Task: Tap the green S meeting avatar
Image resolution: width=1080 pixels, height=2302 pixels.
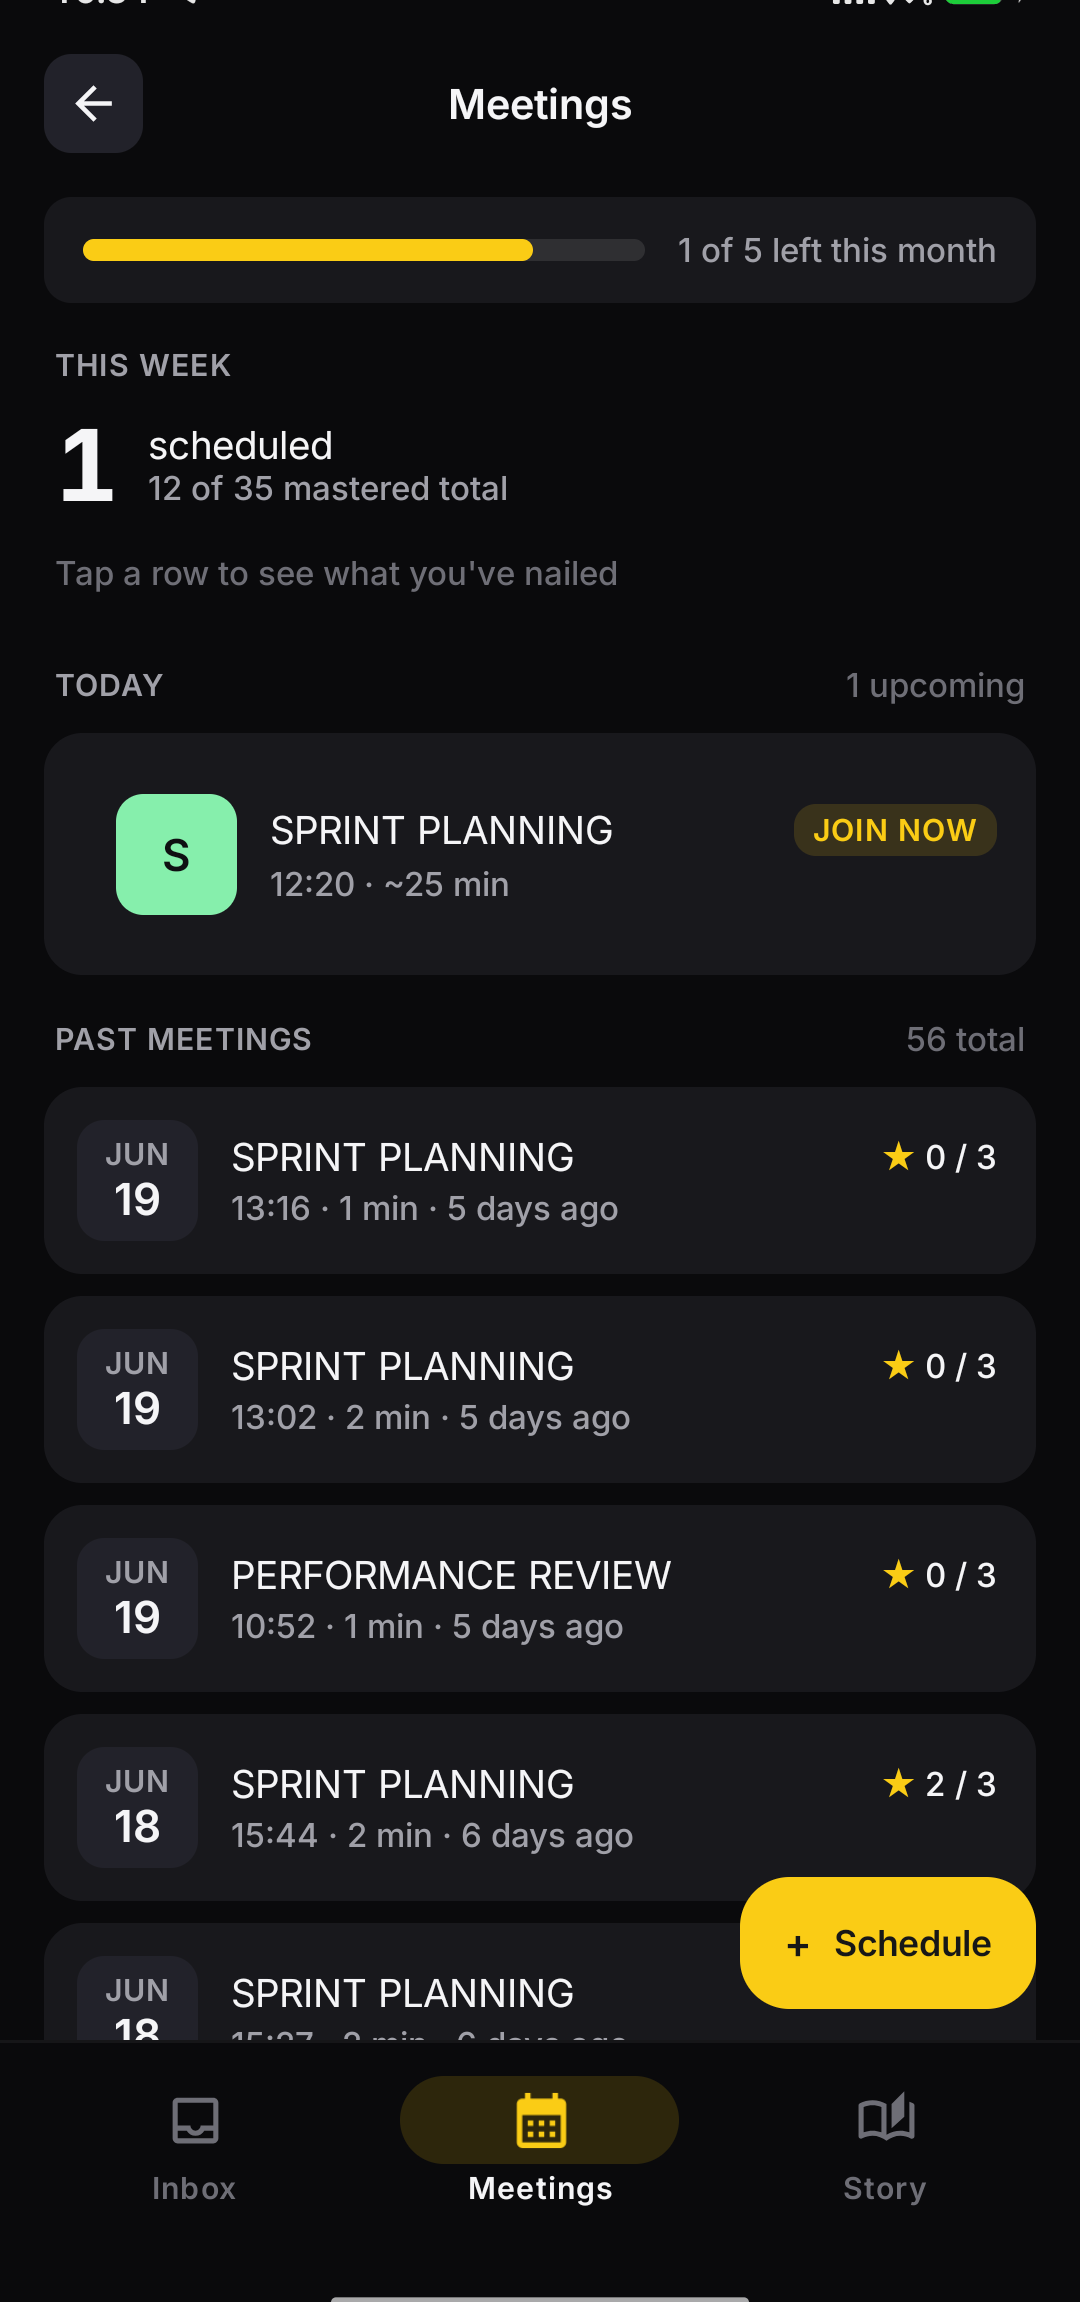Action: point(176,854)
